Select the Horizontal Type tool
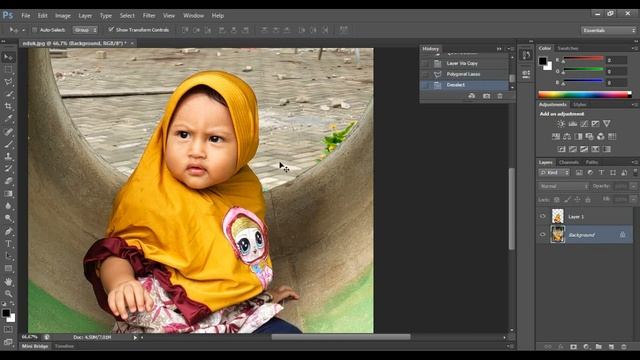The height and width of the screenshot is (360, 640). (8, 244)
